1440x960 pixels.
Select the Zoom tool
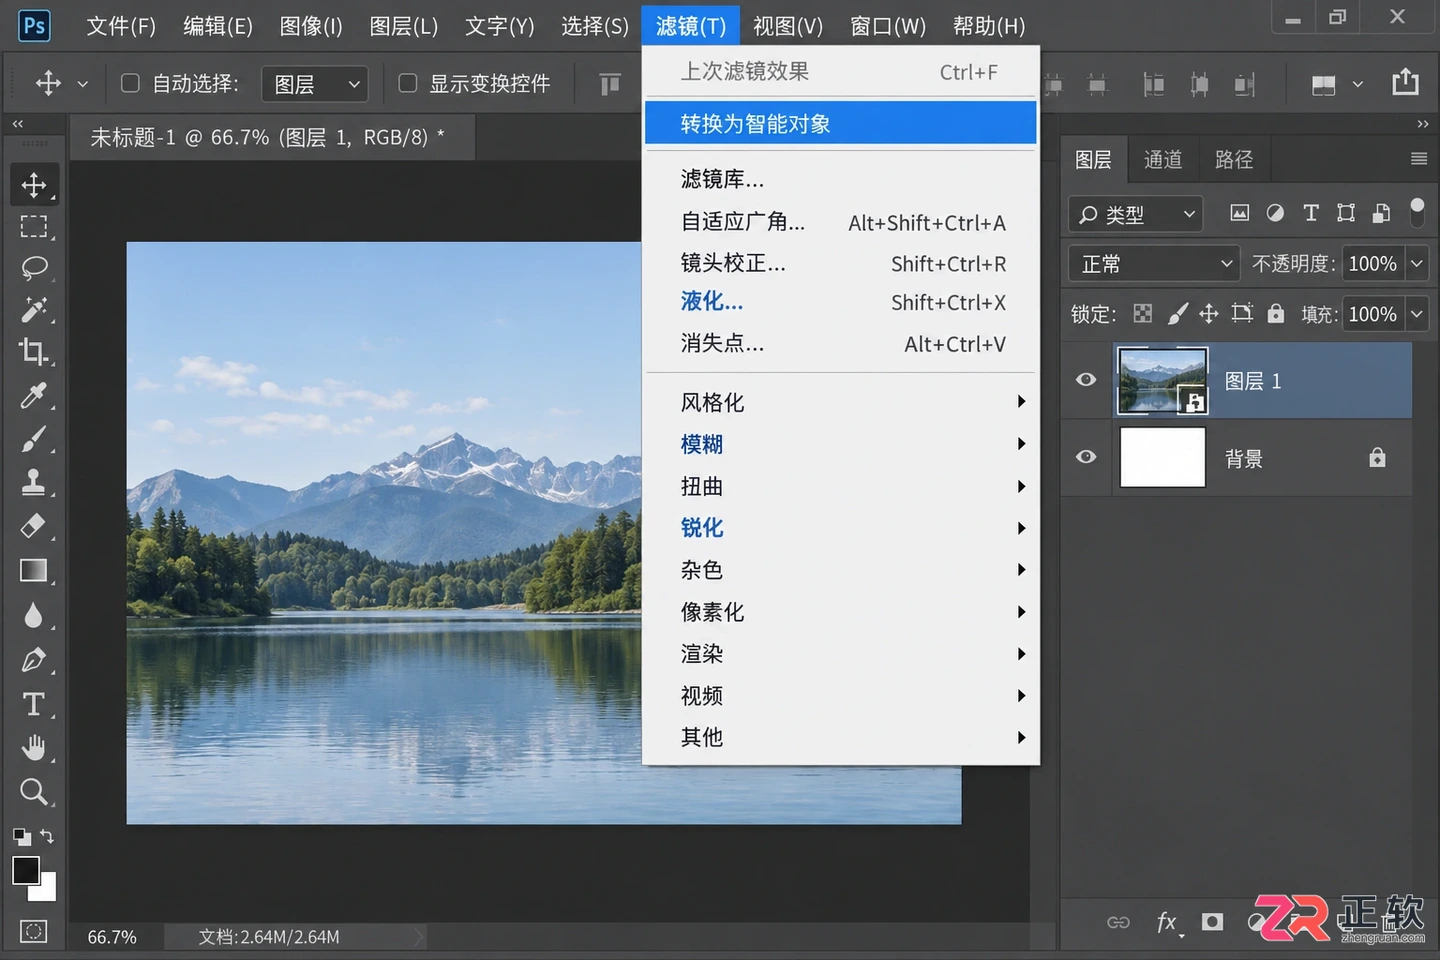[x=34, y=792]
